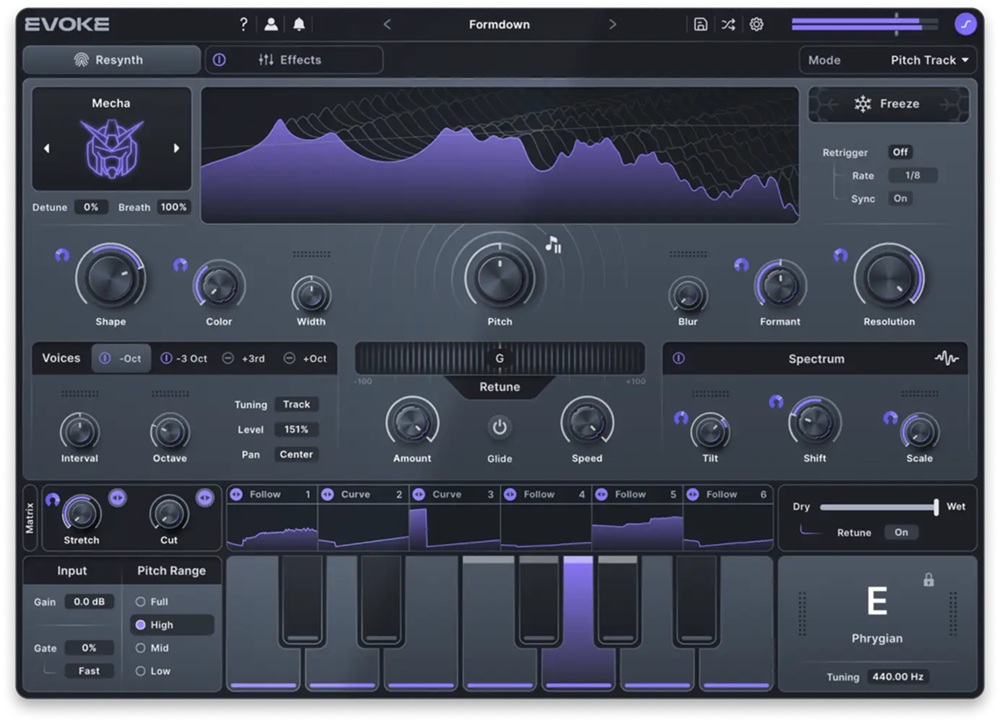Switch to the Effects tab
Viewport: 1000px width, 722px height.
coord(300,59)
